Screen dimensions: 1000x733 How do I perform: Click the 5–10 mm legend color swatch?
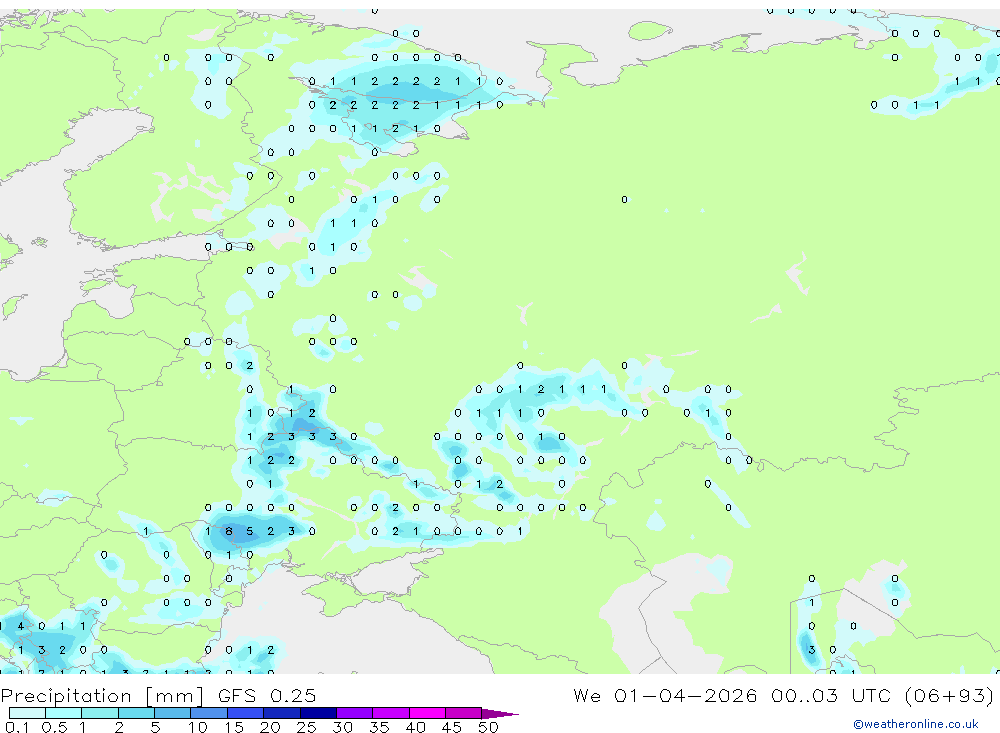pos(173,713)
